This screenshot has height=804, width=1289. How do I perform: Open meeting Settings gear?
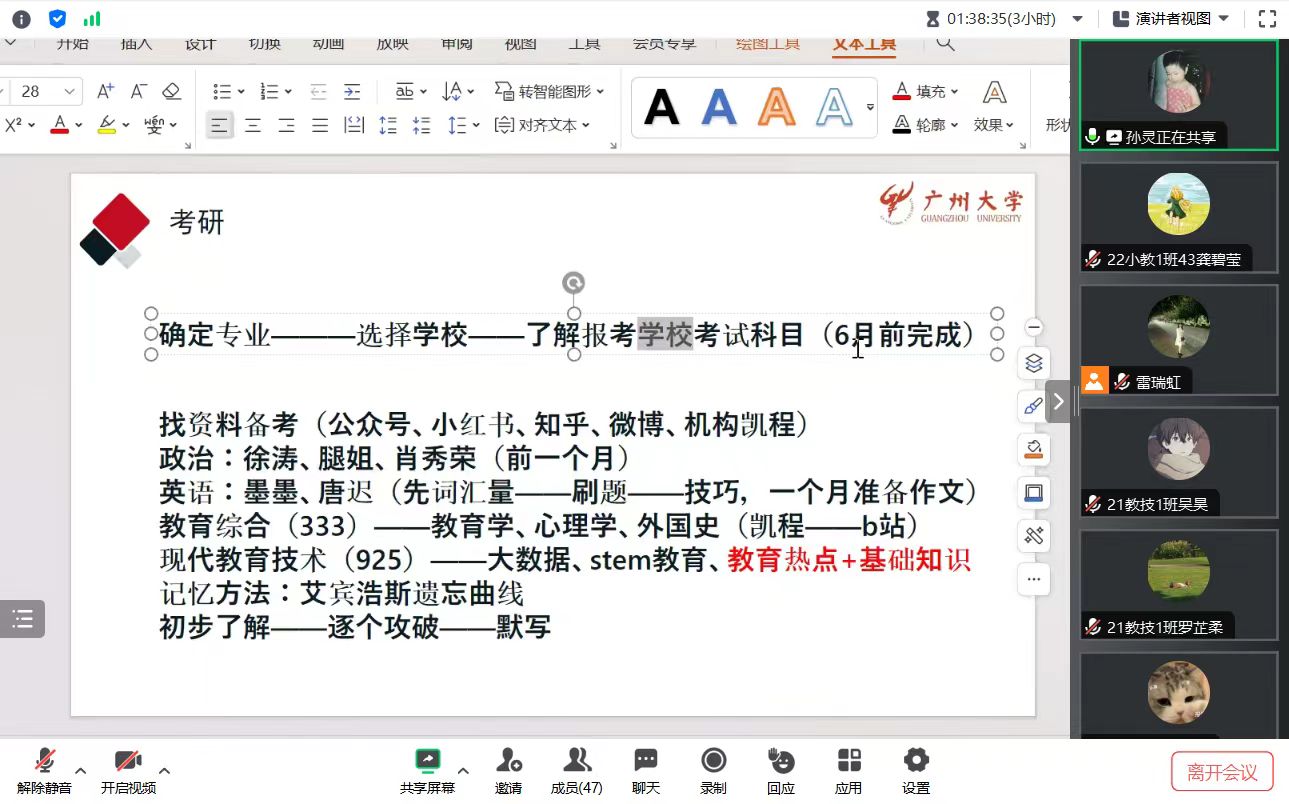[915, 770]
